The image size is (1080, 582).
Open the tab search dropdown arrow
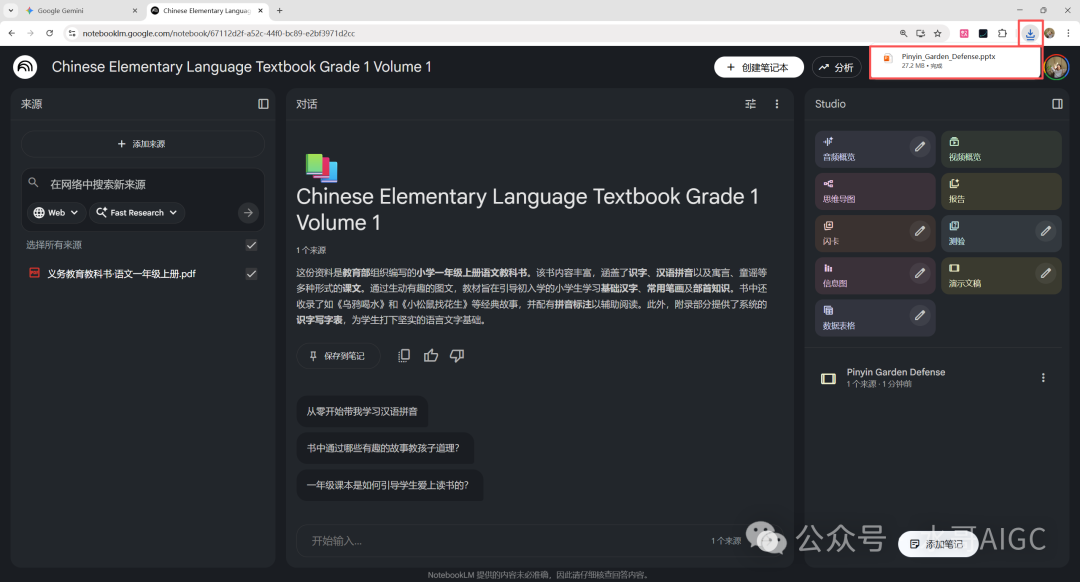[10, 10]
